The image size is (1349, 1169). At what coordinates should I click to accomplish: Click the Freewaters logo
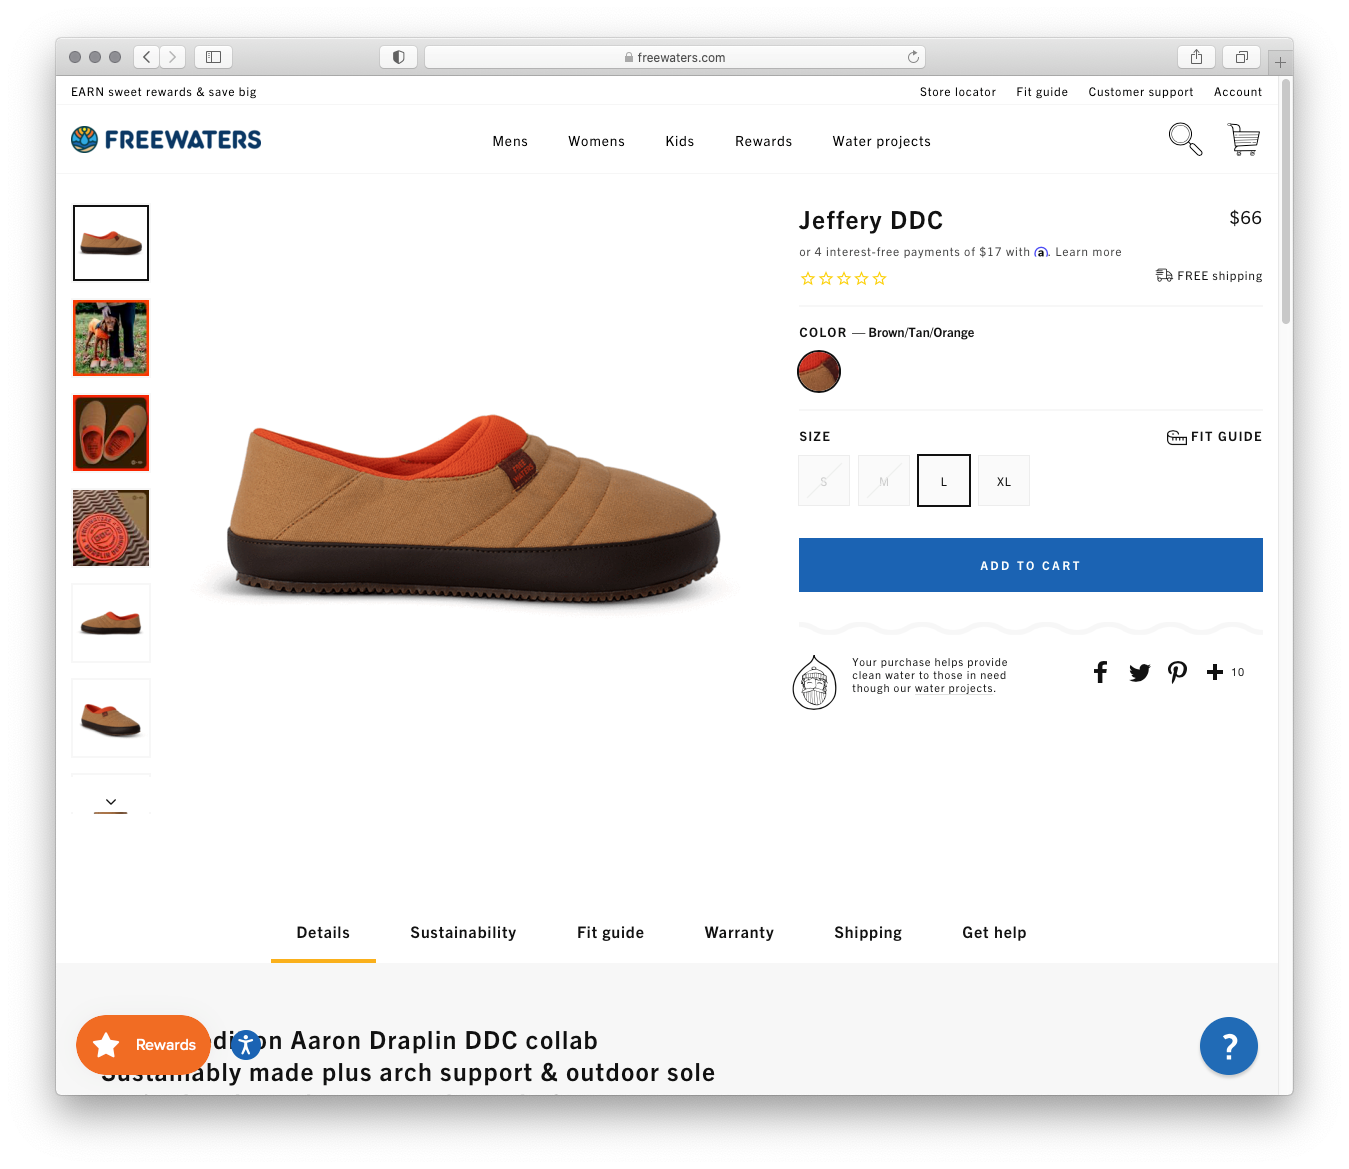pos(166,139)
